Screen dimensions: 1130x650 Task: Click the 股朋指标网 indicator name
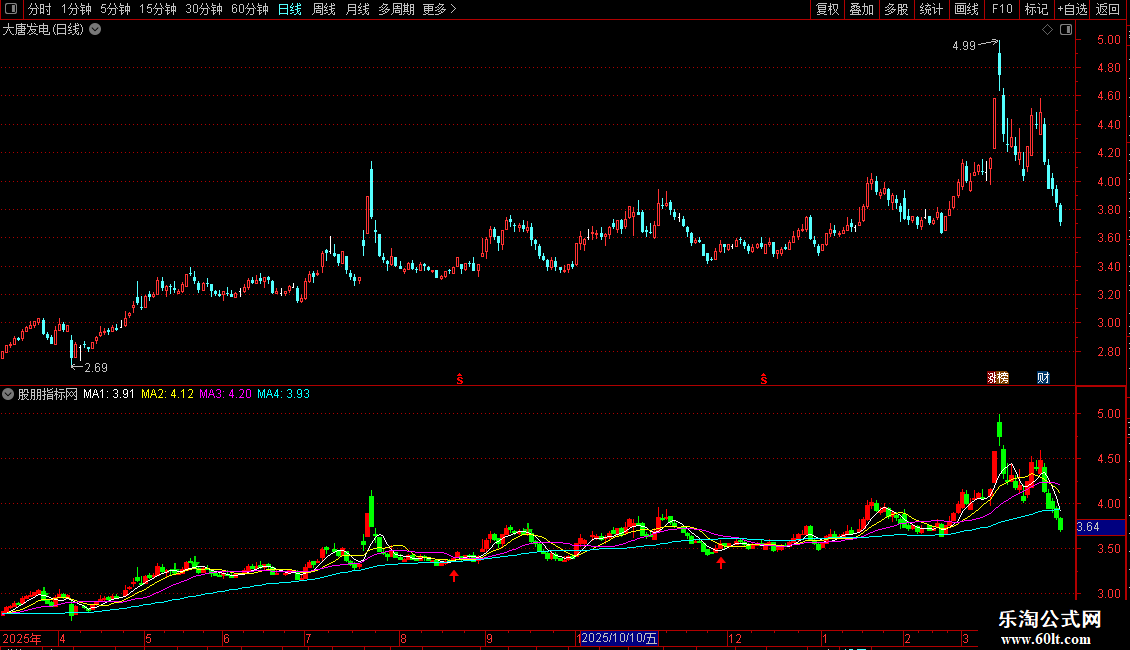point(48,394)
